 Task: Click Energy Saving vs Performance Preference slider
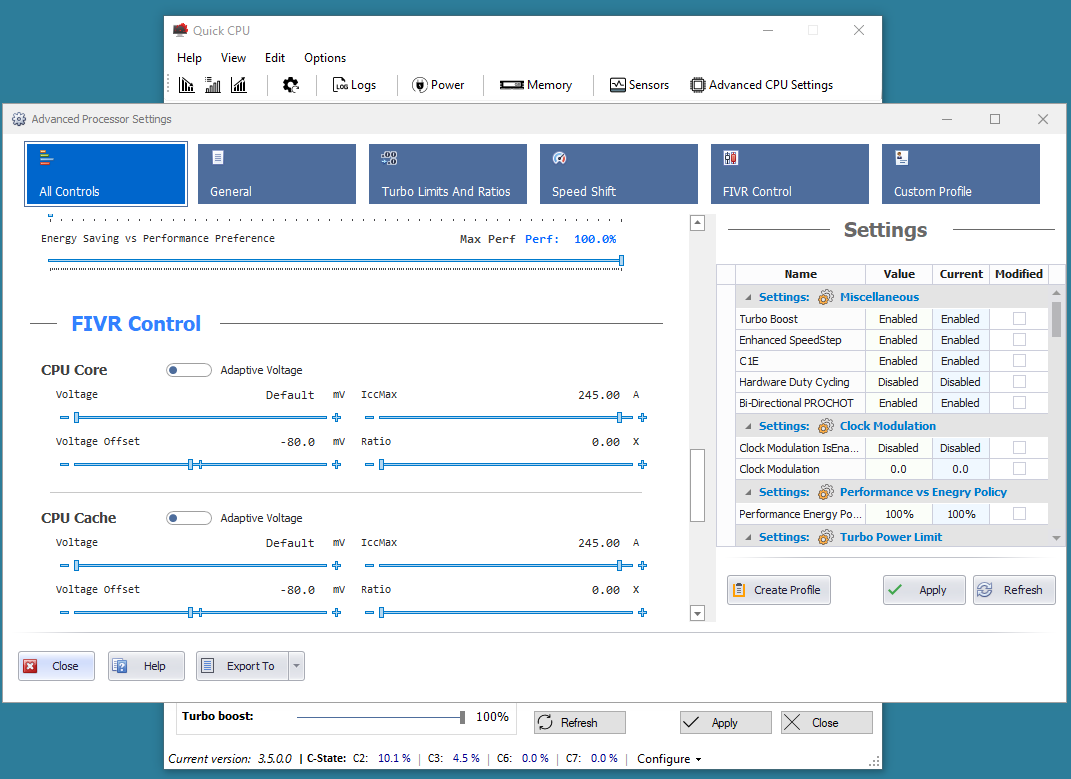coord(335,260)
